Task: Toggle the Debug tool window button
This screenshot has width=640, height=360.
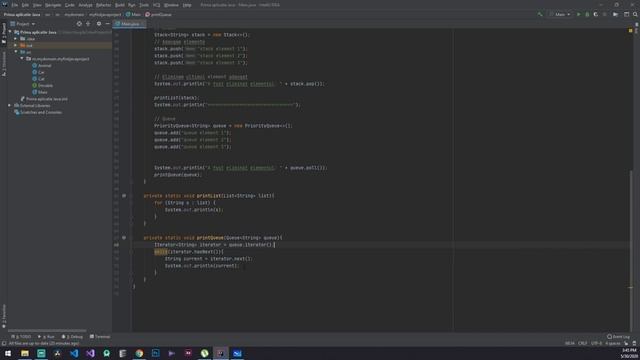Action: [72, 337]
